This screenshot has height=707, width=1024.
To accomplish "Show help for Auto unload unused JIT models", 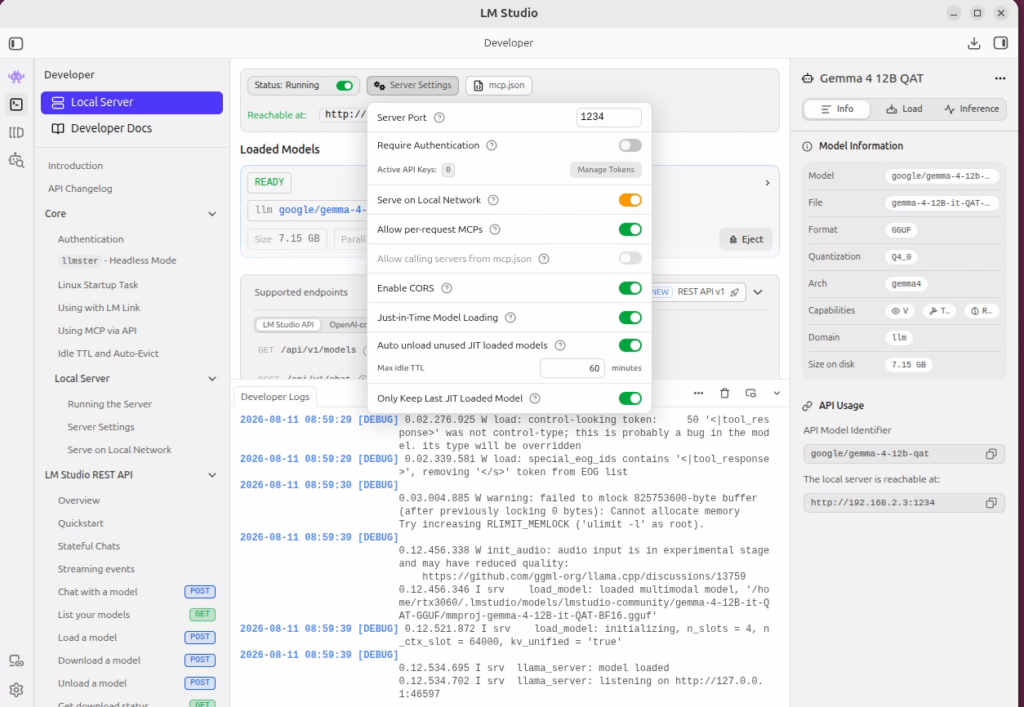I will [x=560, y=345].
